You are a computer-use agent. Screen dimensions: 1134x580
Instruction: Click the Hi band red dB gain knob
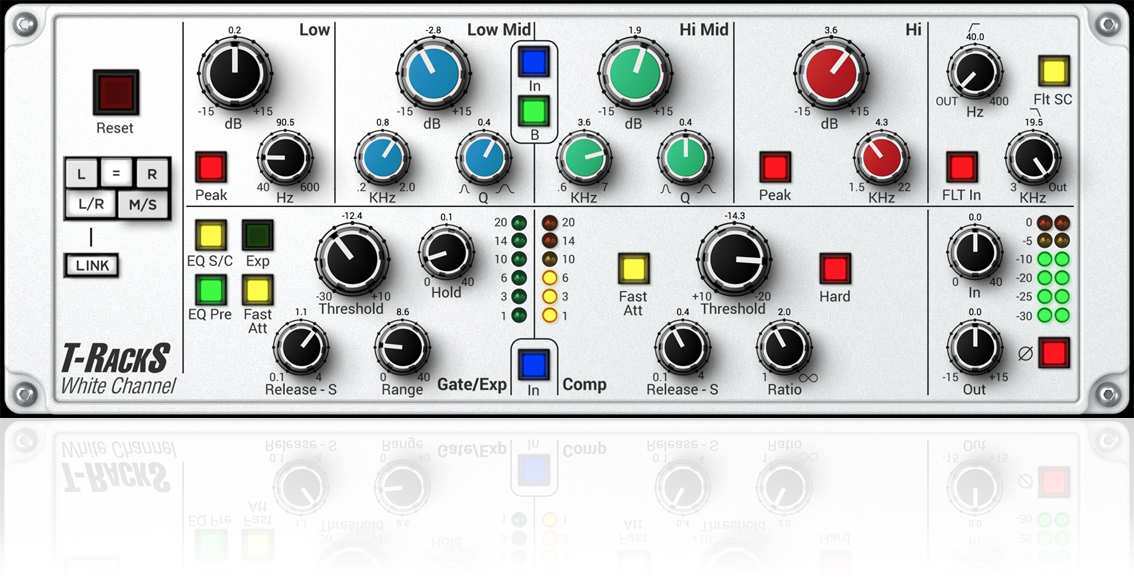click(831, 72)
